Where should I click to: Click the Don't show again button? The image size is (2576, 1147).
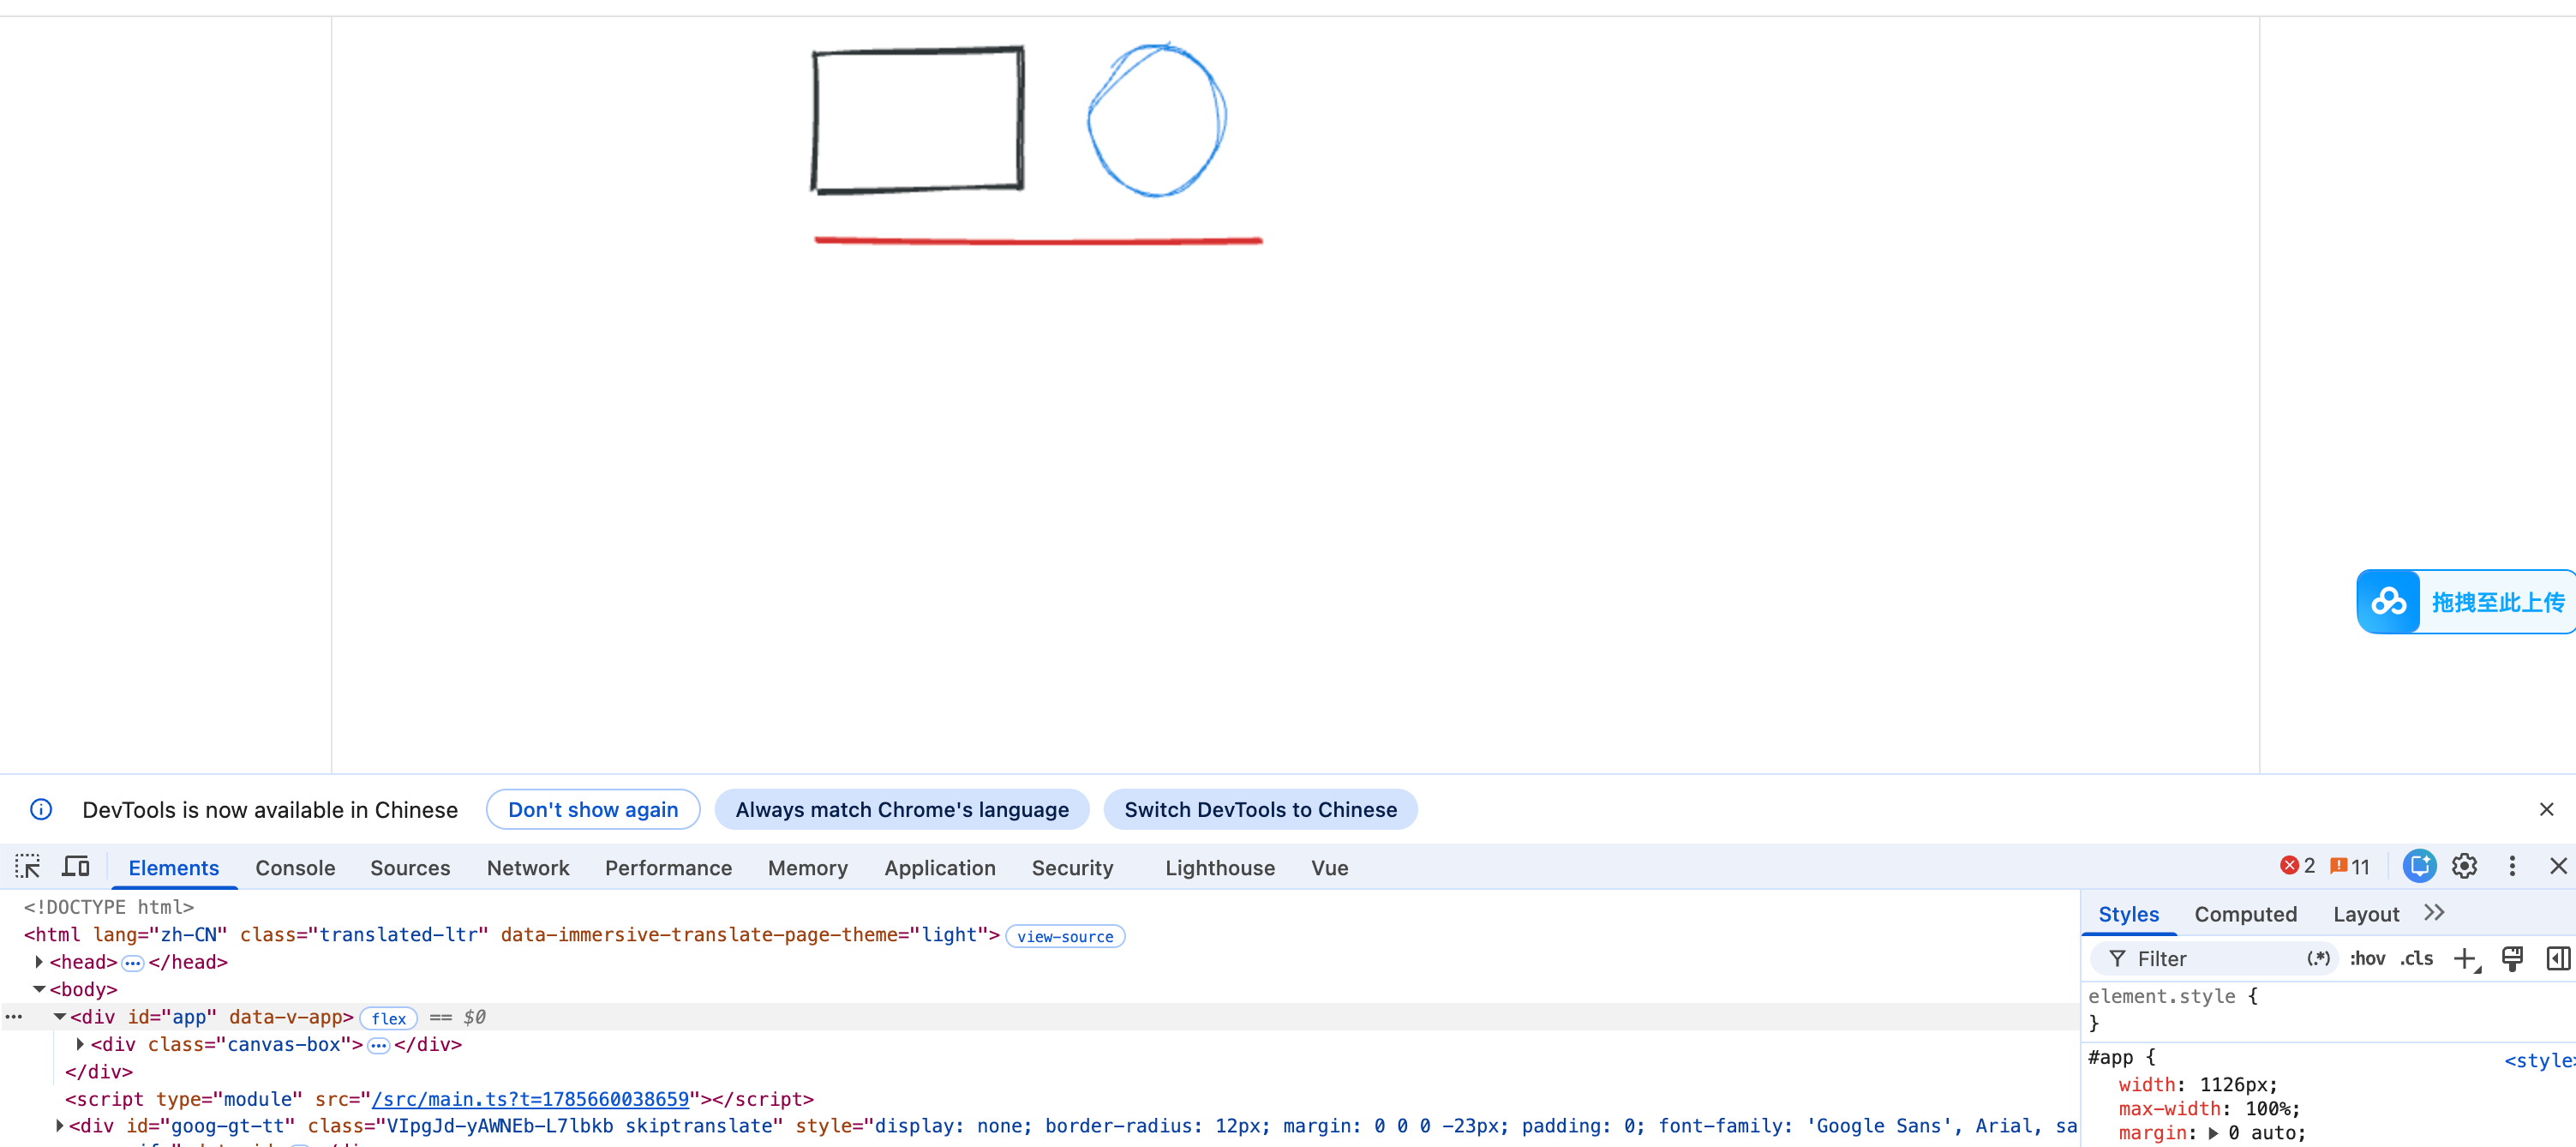coord(593,809)
